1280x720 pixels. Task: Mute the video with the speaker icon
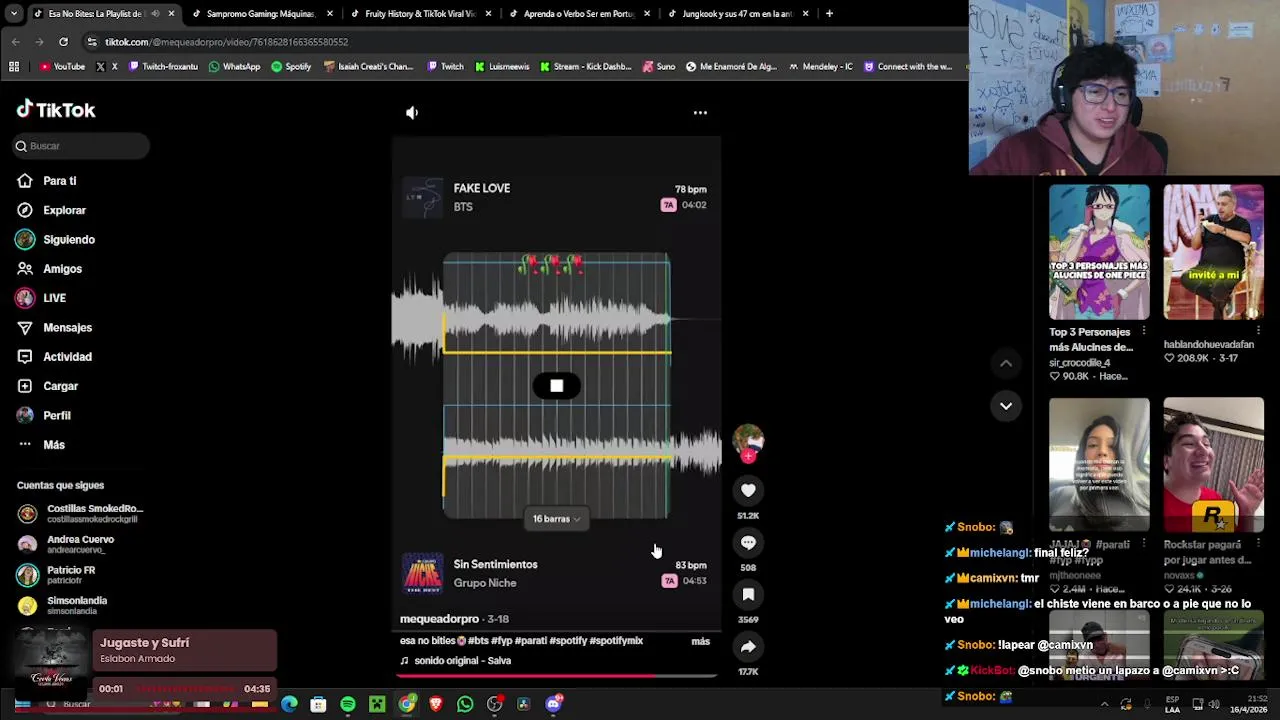tap(412, 113)
